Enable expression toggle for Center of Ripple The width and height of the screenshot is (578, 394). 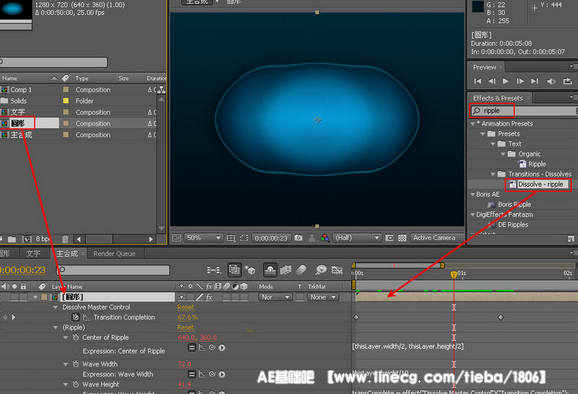coord(192,348)
